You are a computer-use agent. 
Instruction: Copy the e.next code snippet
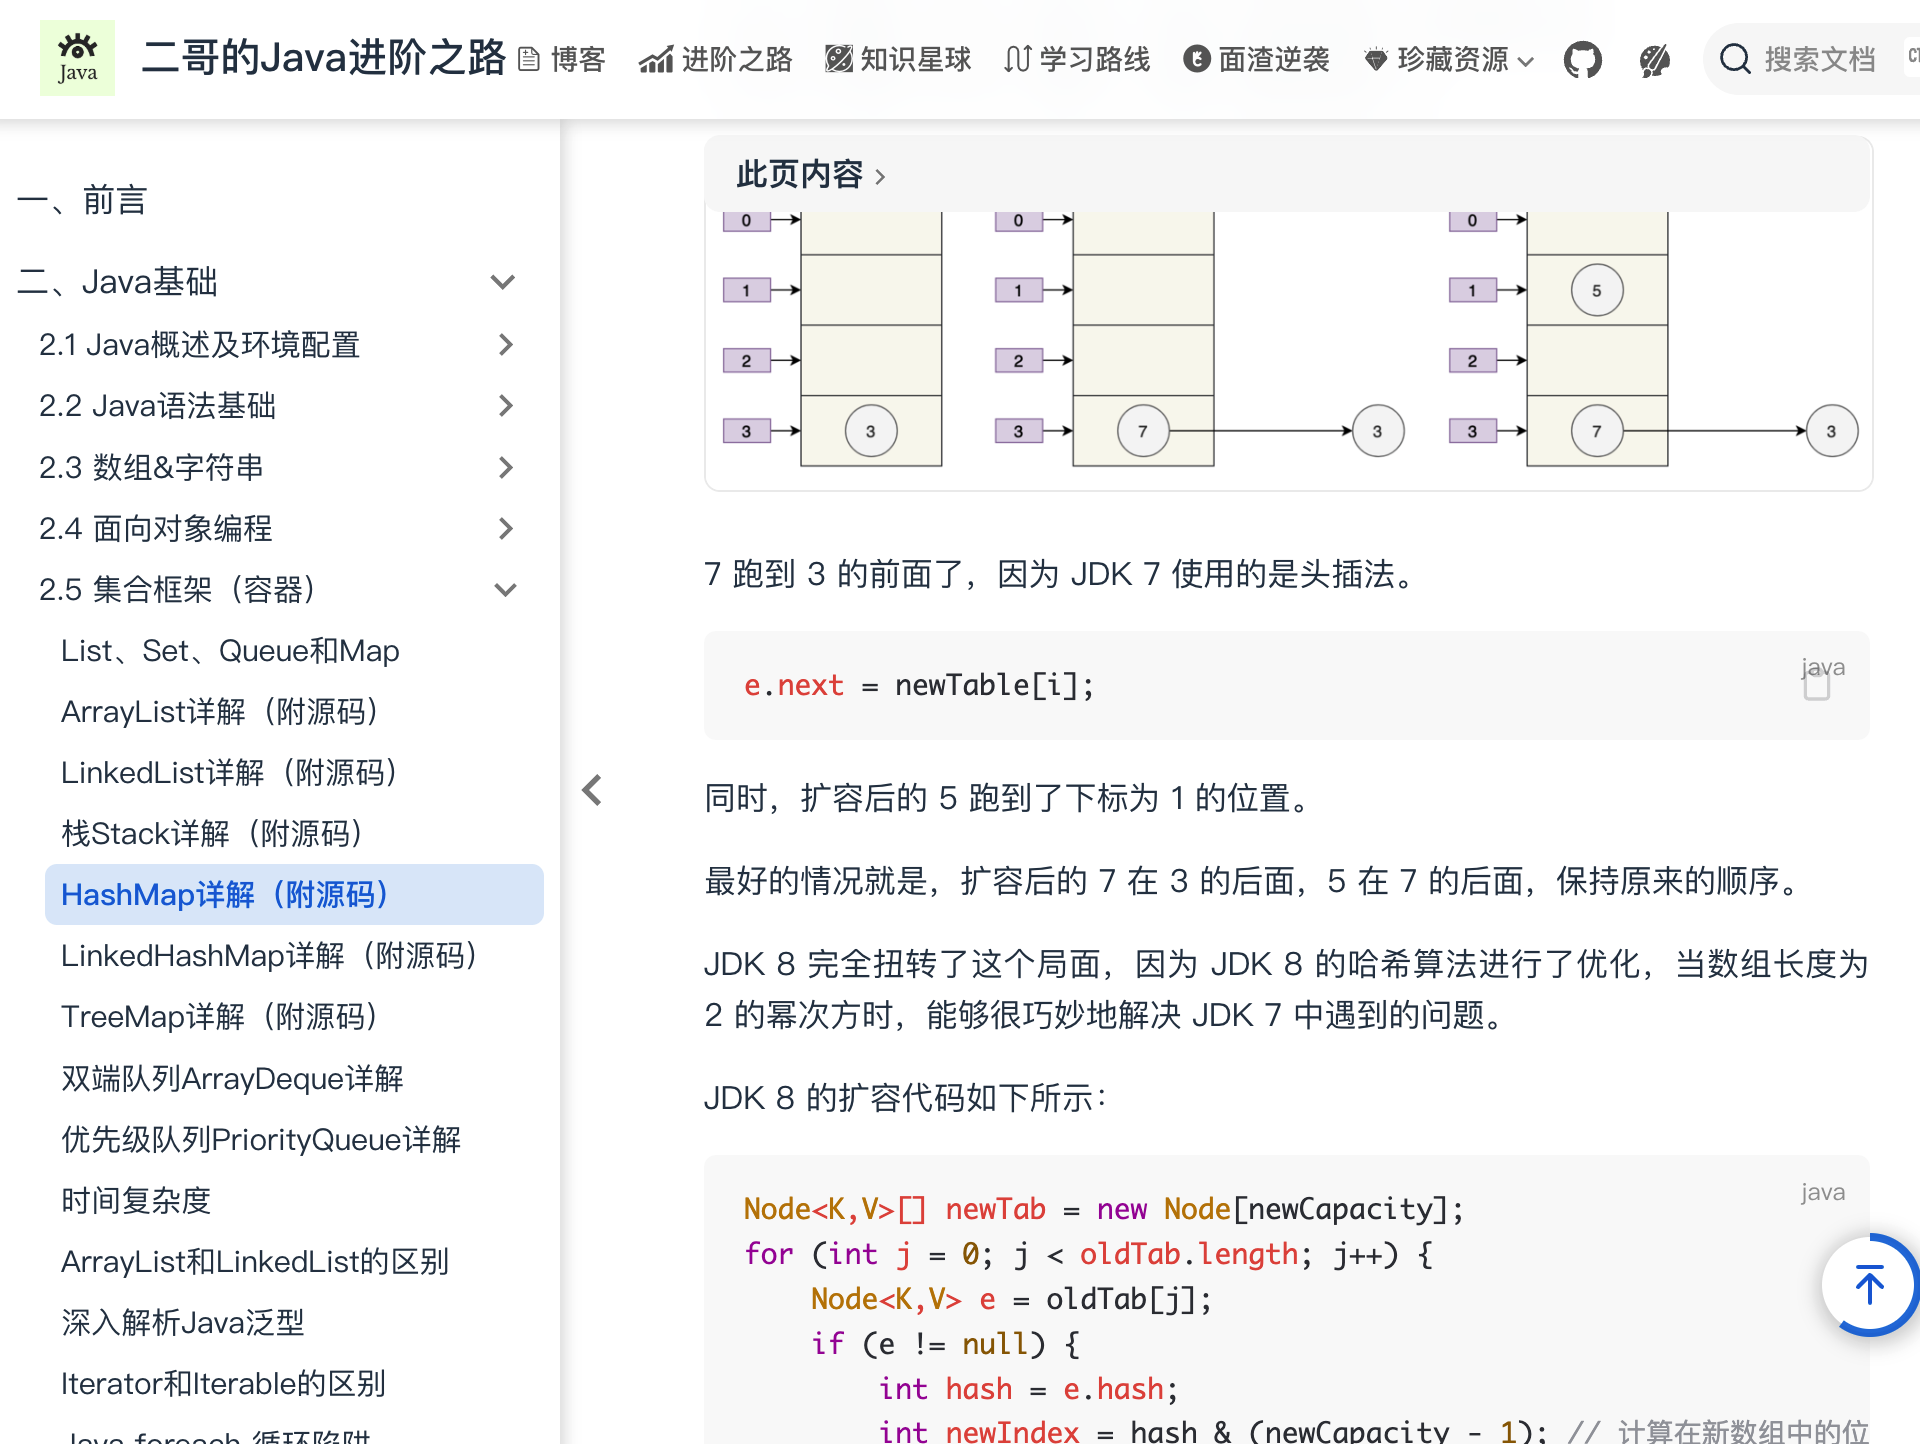pyautogui.click(x=1817, y=685)
